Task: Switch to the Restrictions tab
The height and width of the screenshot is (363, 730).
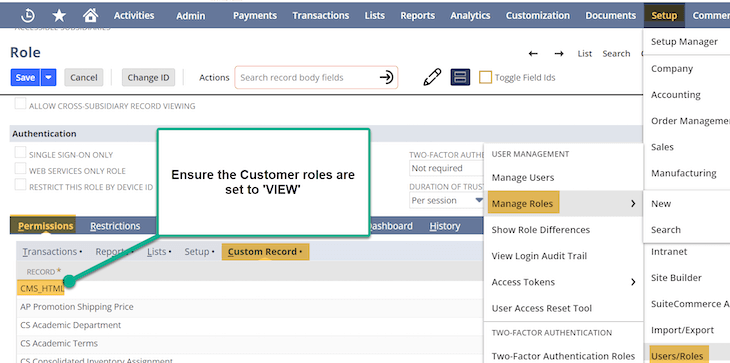Action: (x=115, y=226)
